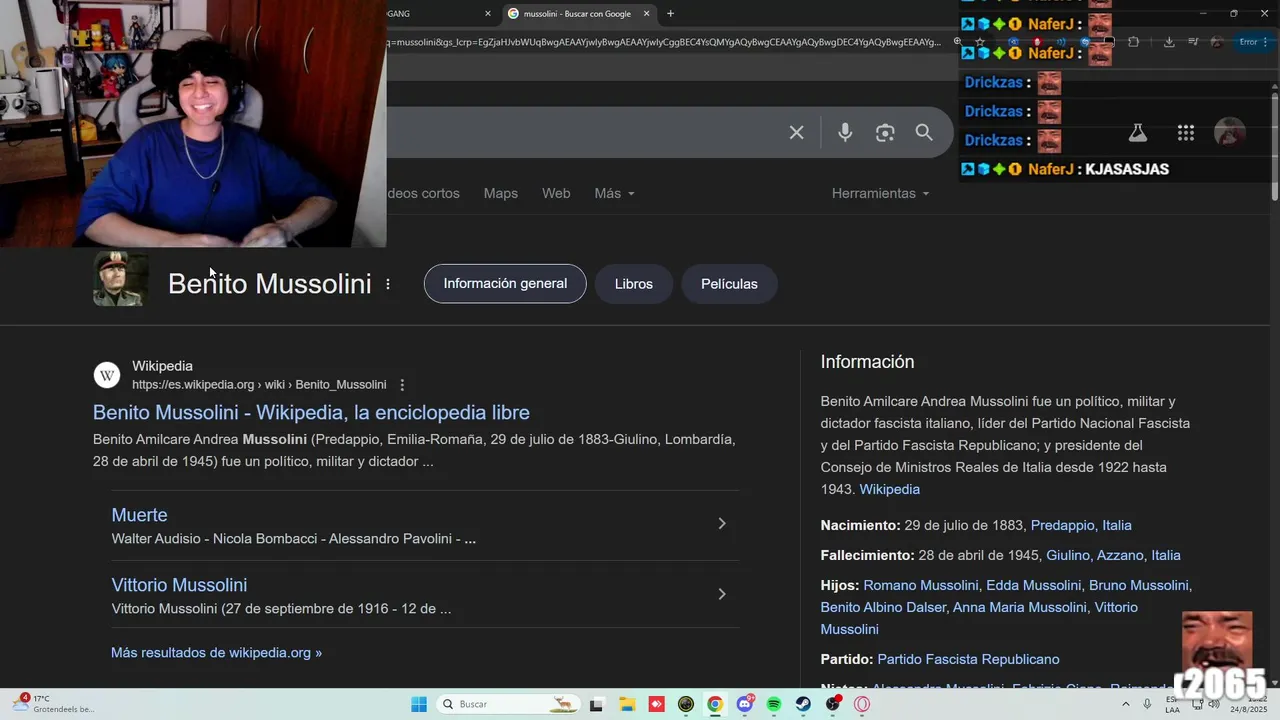The image size is (1280, 720).
Task: Expand the Herramientas tools dropdown
Action: tap(880, 193)
